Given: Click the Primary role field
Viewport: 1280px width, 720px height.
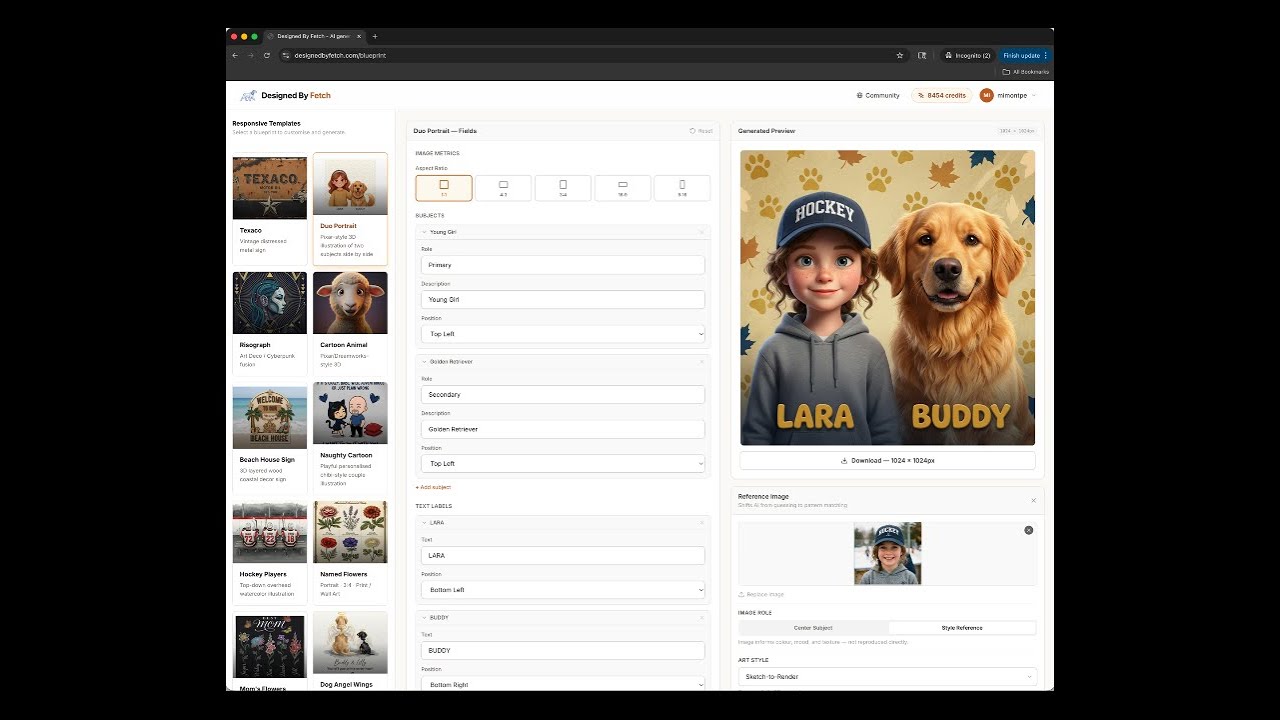Looking at the screenshot, I should pyautogui.click(x=563, y=265).
